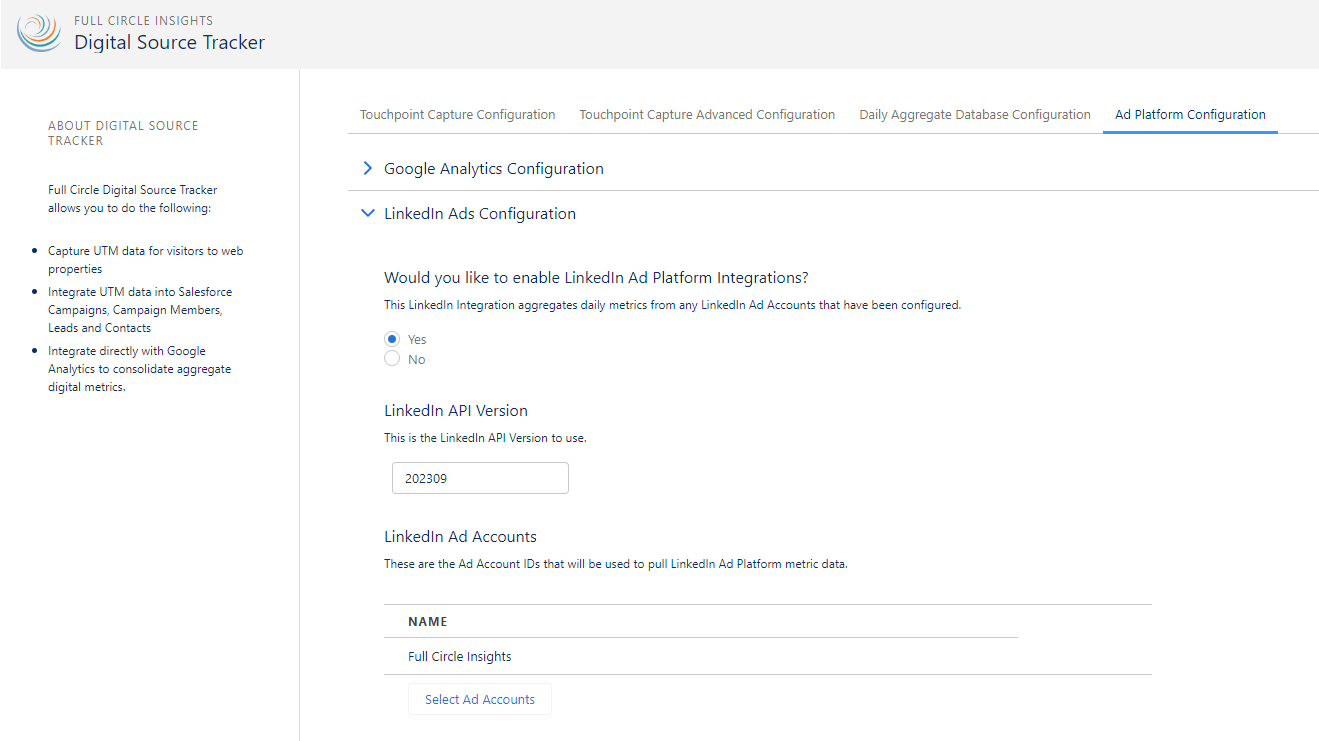This screenshot has width=1319, height=741.
Task: Collapse the LinkedIn Ads Configuration section
Action: pos(368,214)
